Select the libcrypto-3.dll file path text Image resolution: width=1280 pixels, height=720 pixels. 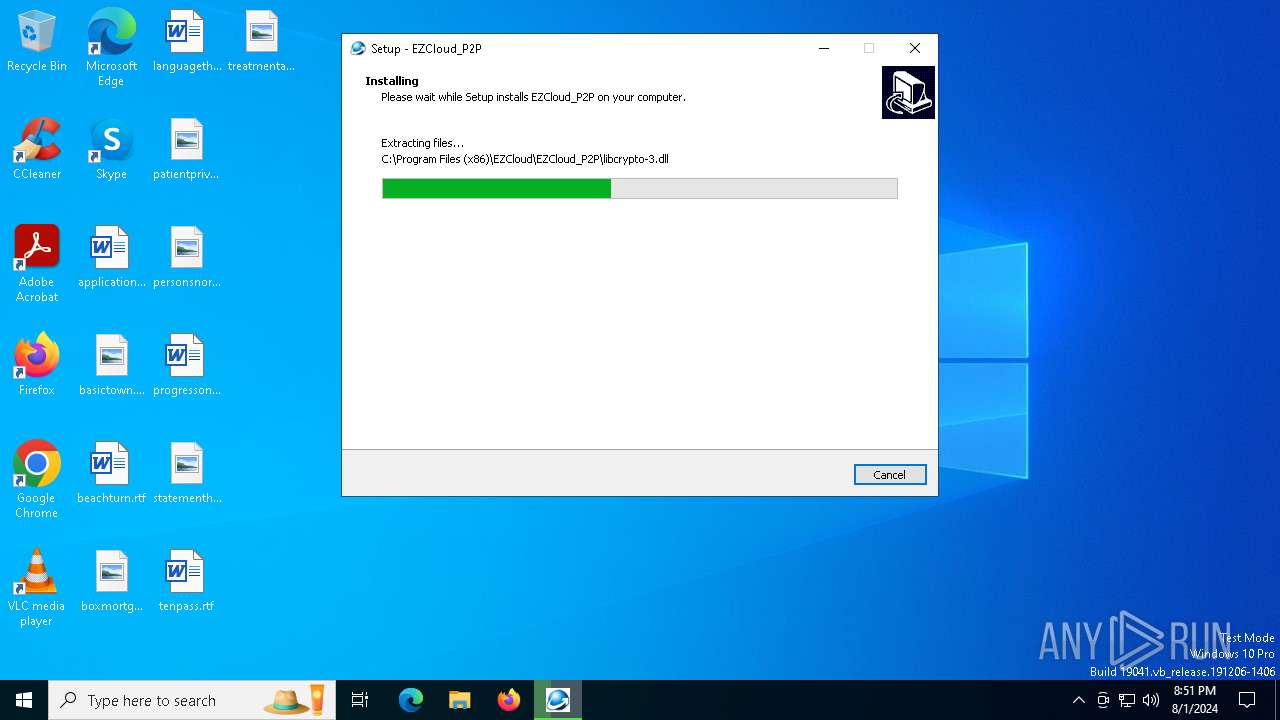(x=525, y=159)
